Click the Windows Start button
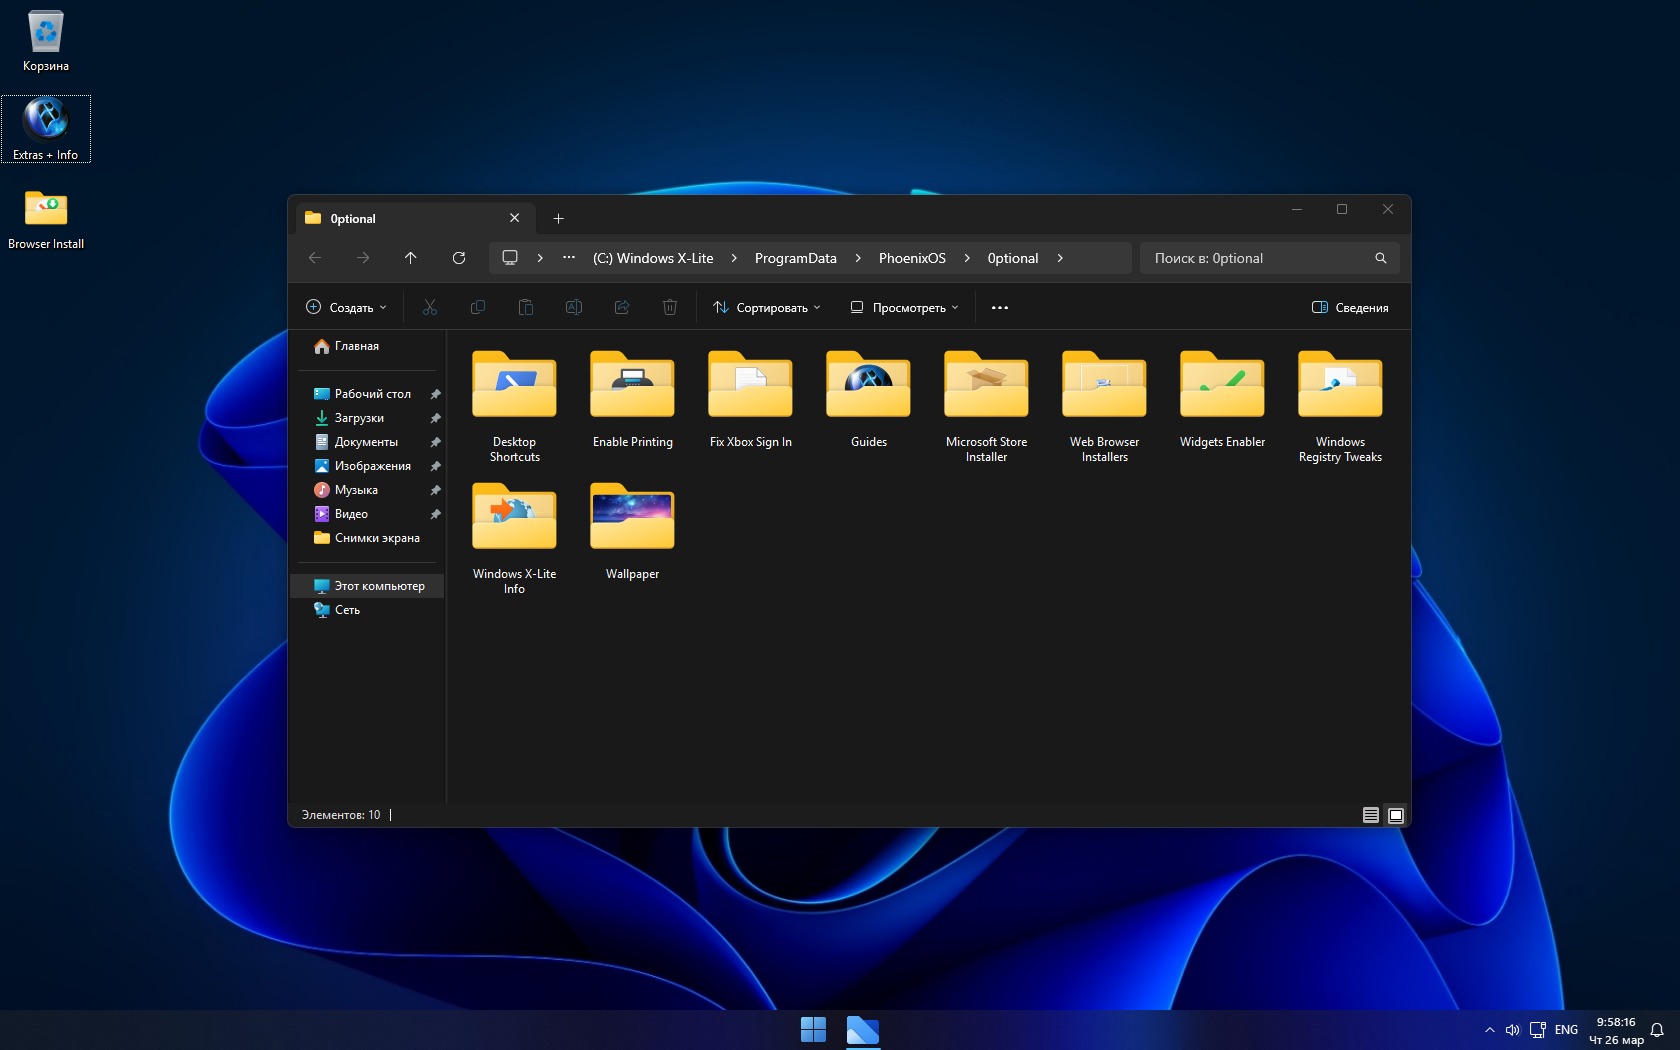Image resolution: width=1680 pixels, height=1050 pixels. coord(813,1029)
